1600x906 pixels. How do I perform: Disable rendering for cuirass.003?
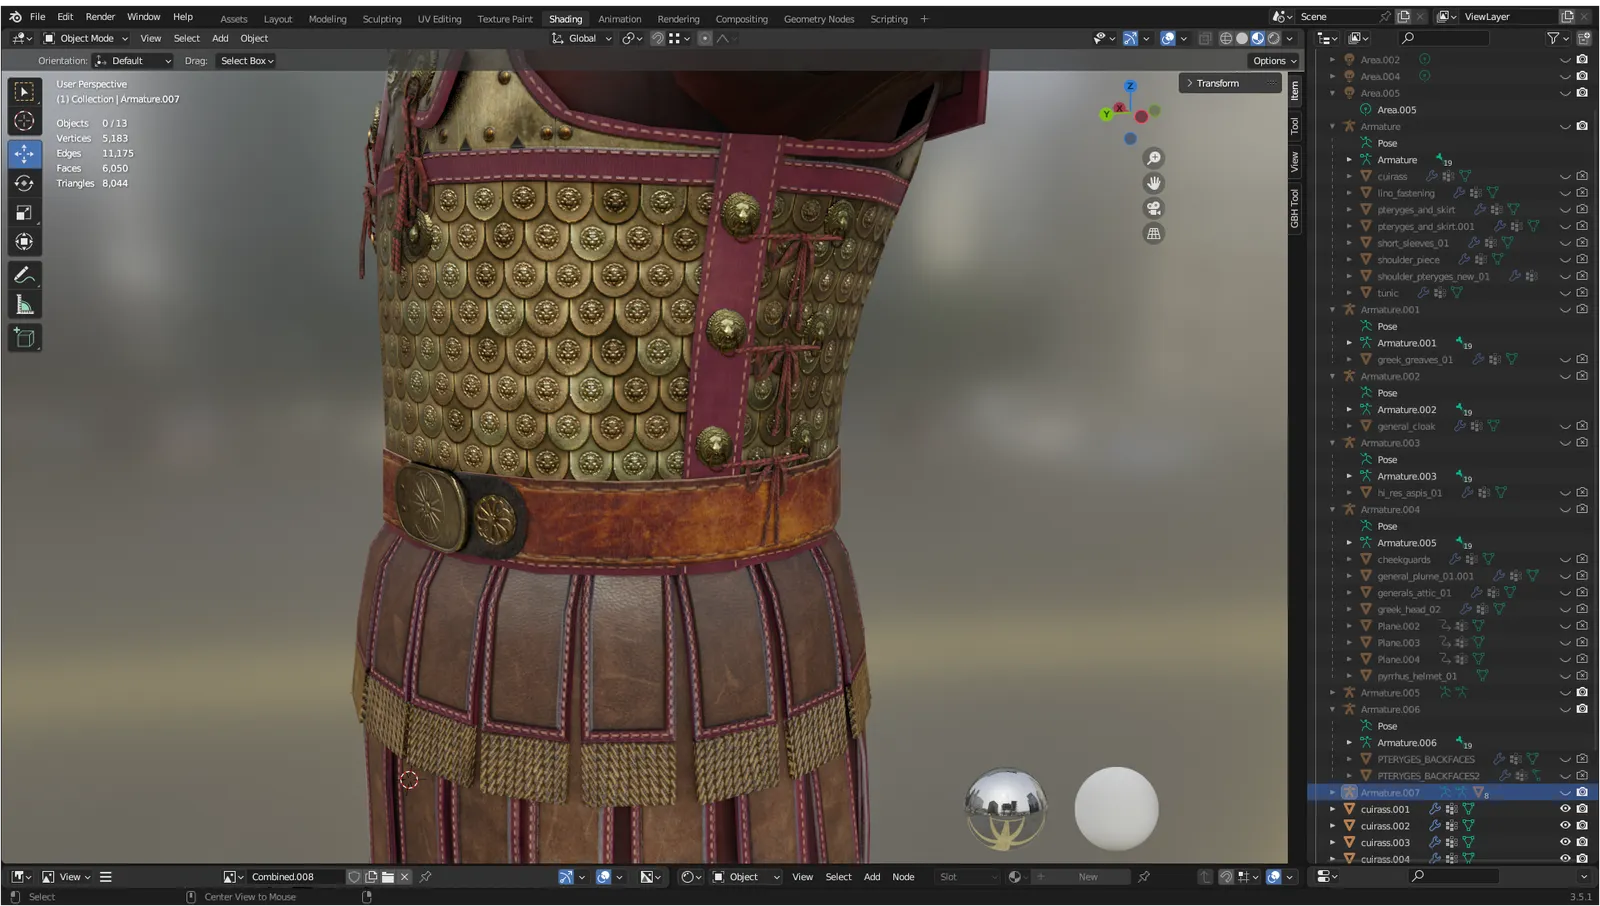(1582, 842)
